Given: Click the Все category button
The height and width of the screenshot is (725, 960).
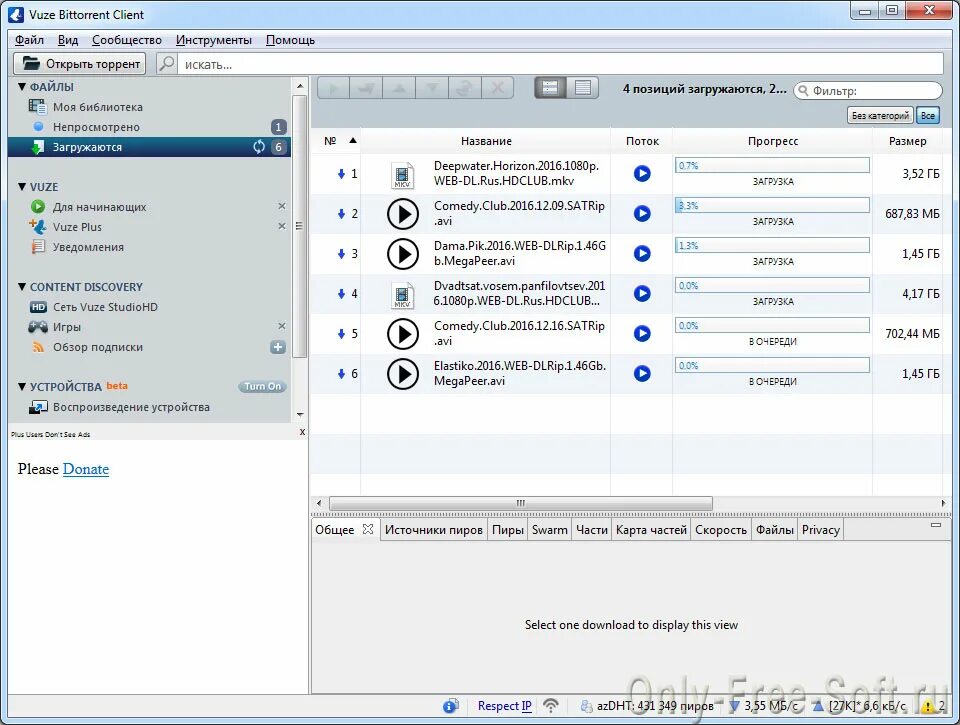Looking at the screenshot, I should click(928, 115).
